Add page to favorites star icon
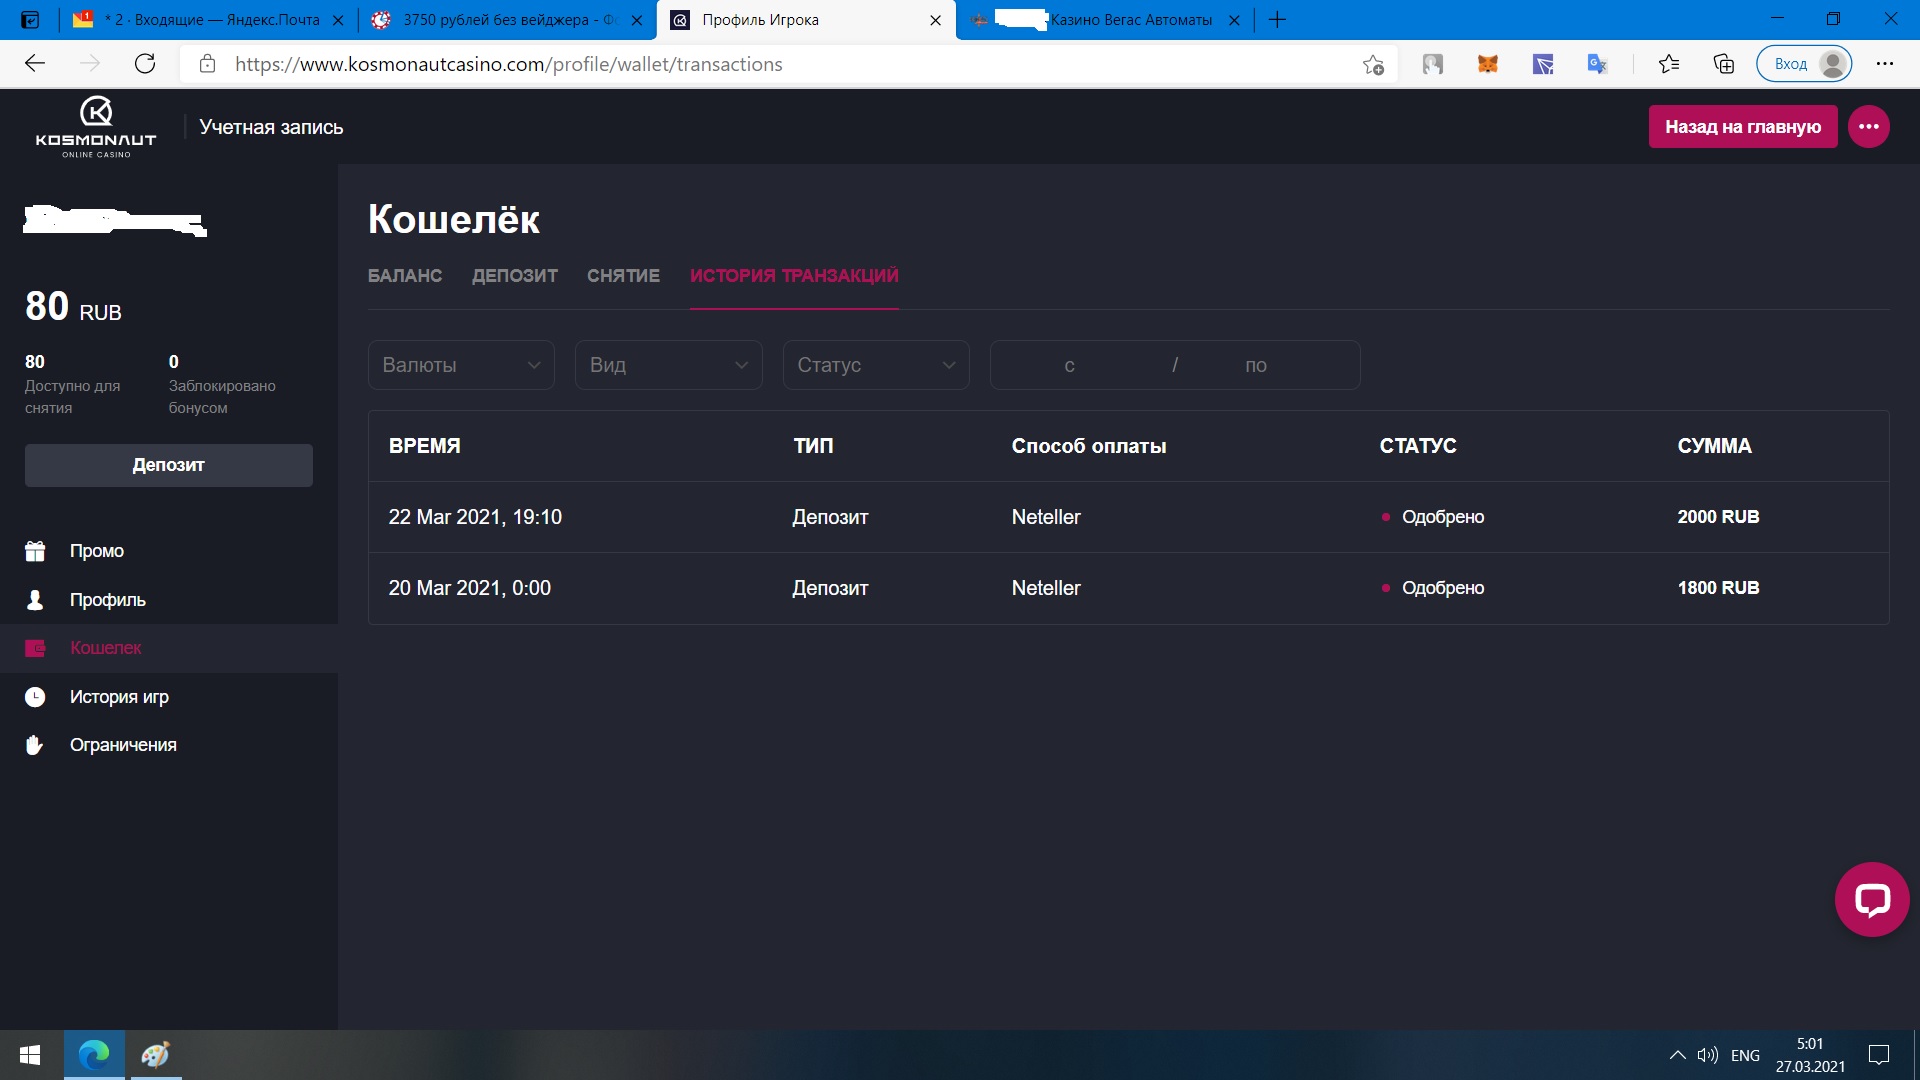The height and width of the screenshot is (1080, 1920). point(1373,65)
